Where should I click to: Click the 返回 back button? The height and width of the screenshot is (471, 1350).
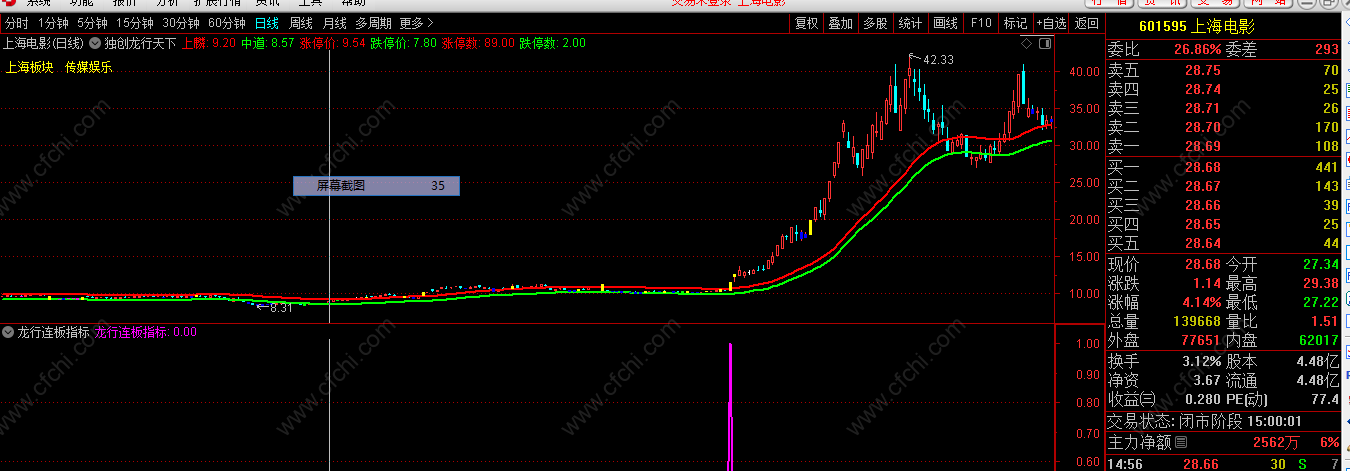pos(1086,23)
